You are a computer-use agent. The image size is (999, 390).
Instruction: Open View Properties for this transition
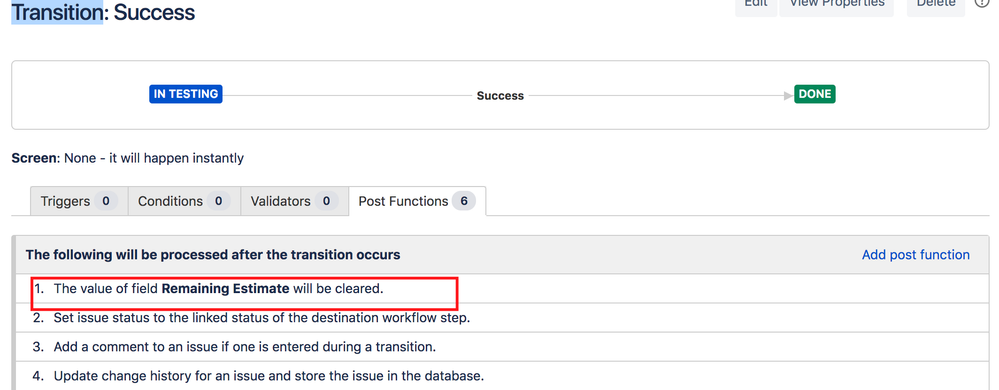[x=837, y=6]
